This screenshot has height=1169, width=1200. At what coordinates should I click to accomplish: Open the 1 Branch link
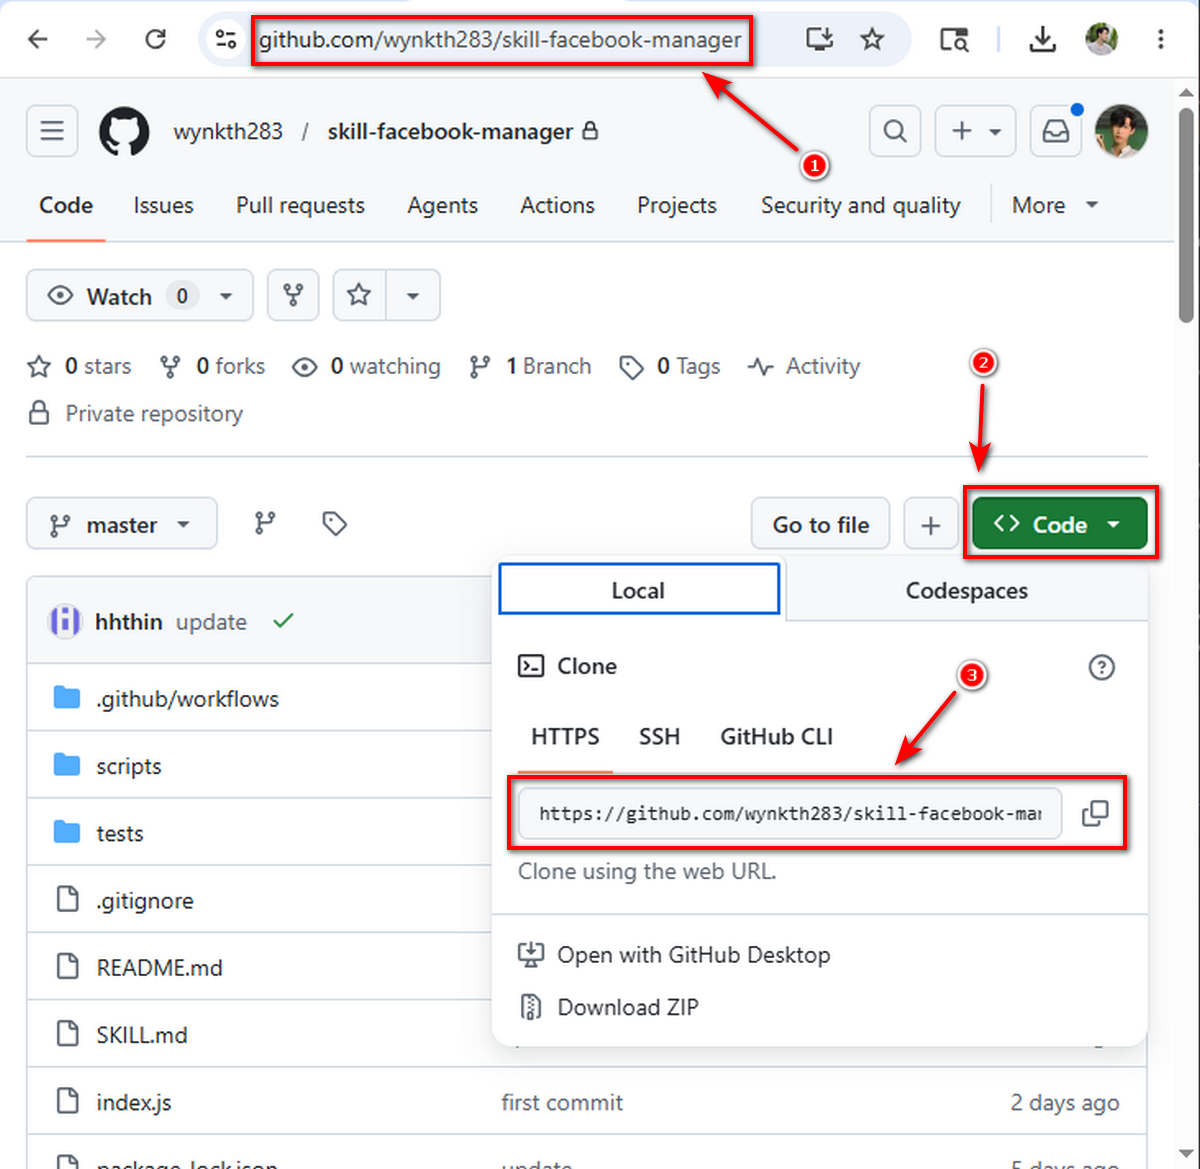tap(530, 366)
